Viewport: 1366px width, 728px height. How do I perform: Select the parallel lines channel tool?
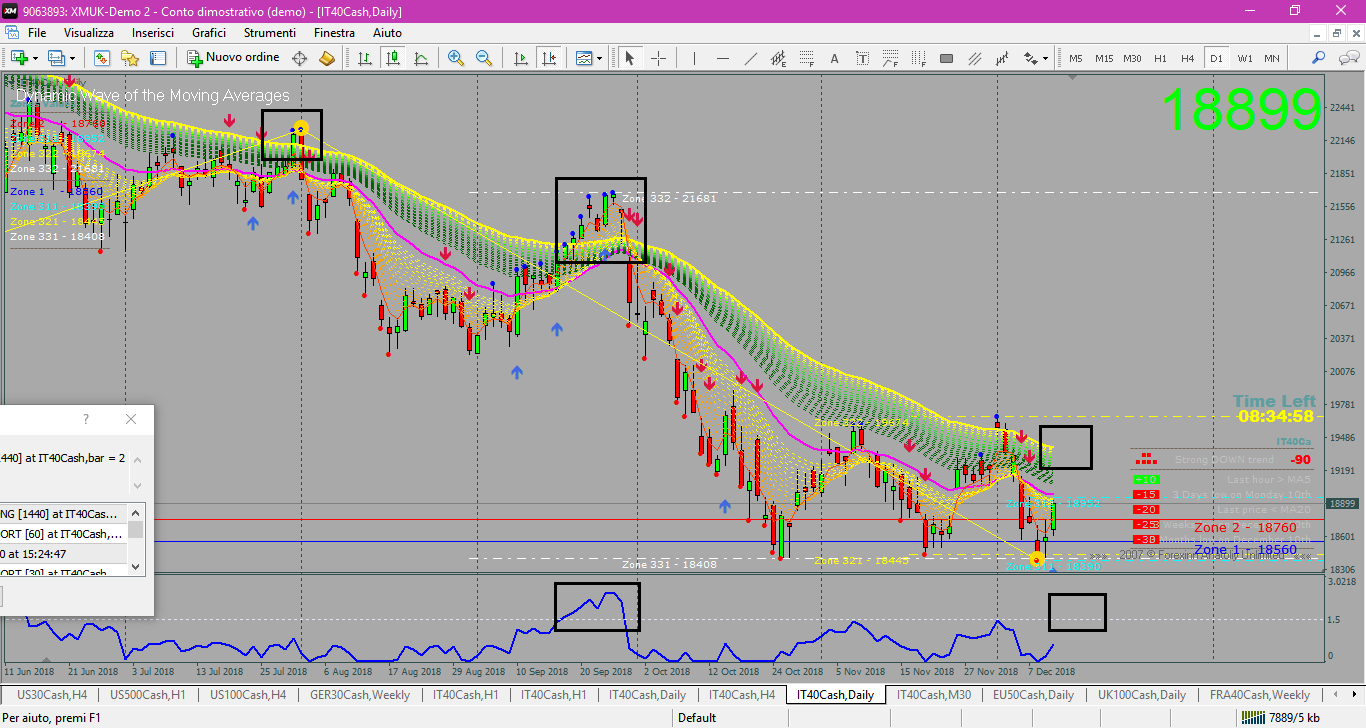pos(974,58)
